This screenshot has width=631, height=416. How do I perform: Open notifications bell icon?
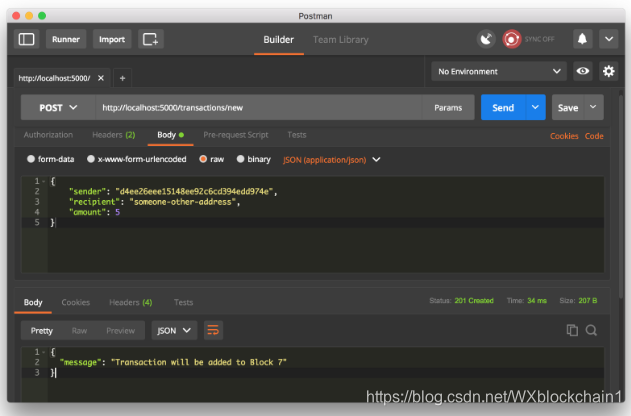582,39
